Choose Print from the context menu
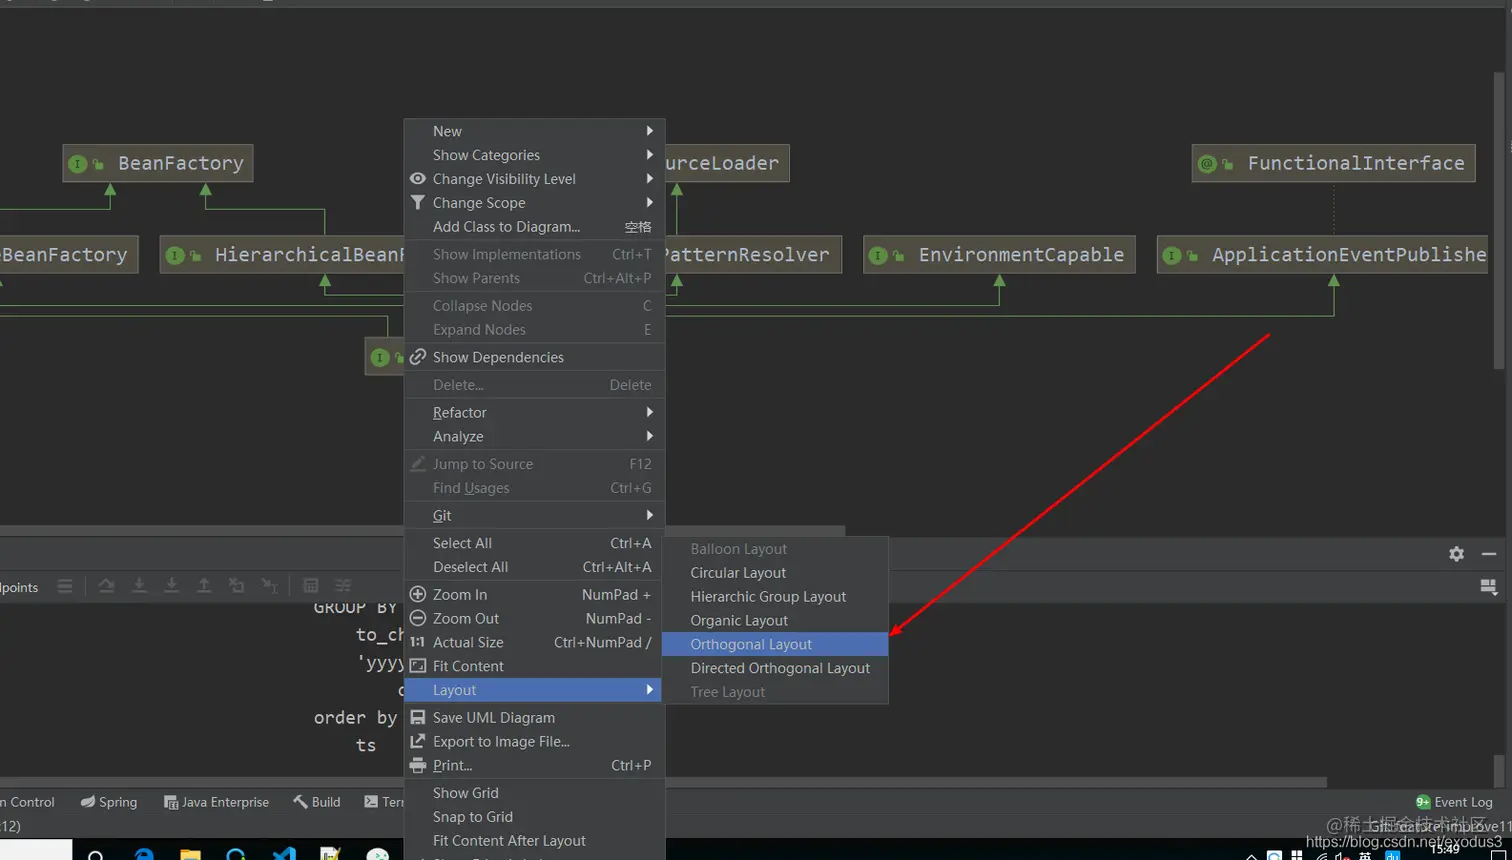The image size is (1512, 860). pyautogui.click(x=534, y=765)
